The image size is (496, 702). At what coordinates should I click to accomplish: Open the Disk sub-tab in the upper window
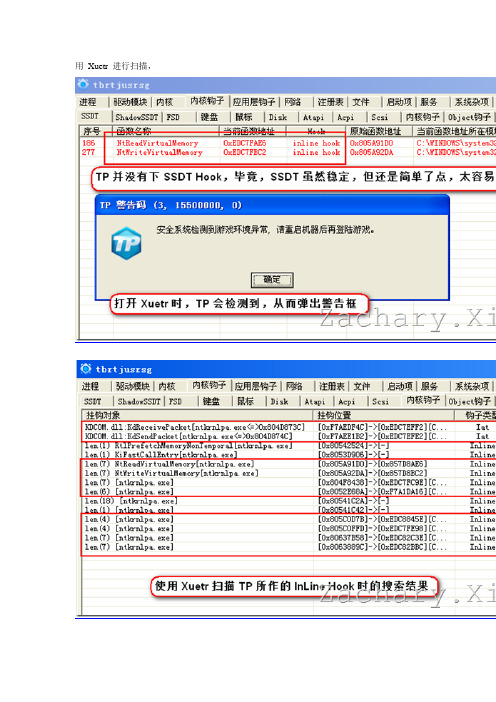(x=278, y=117)
